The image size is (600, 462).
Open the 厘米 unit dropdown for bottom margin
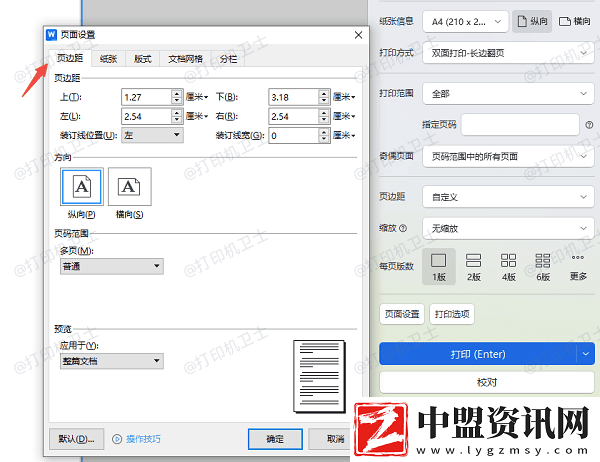(x=344, y=97)
